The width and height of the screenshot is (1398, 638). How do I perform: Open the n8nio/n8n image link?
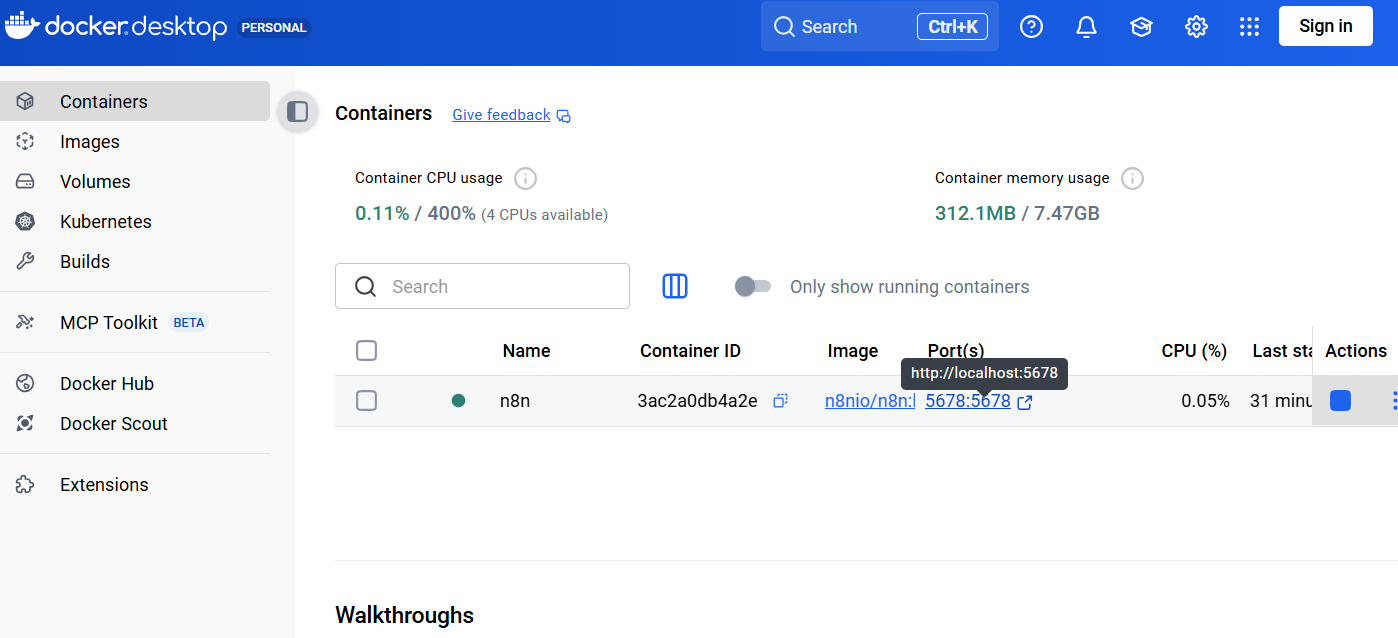pos(869,401)
